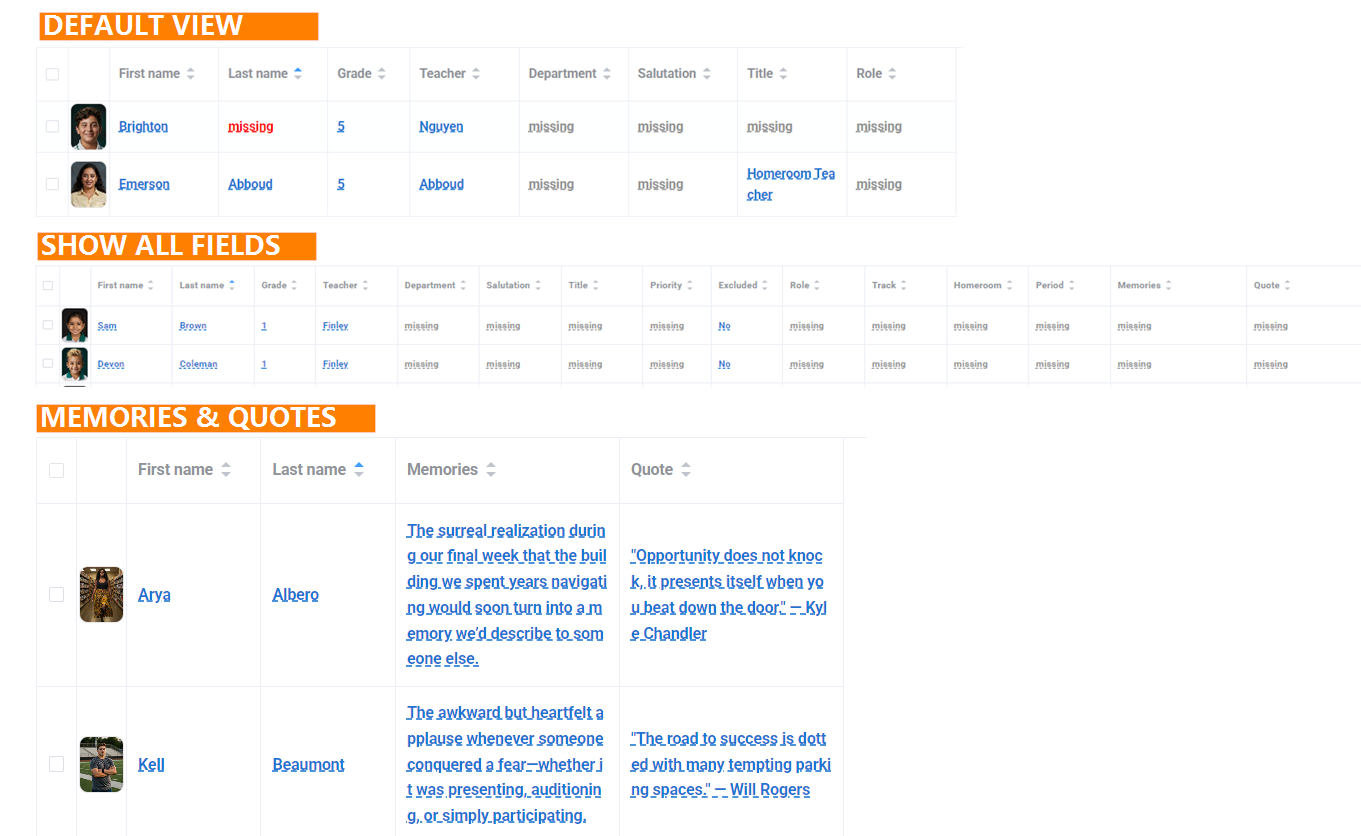This screenshot has width=1361, height=836.
Task: Sort the Quote column in memories table
Action: (686, 470)
